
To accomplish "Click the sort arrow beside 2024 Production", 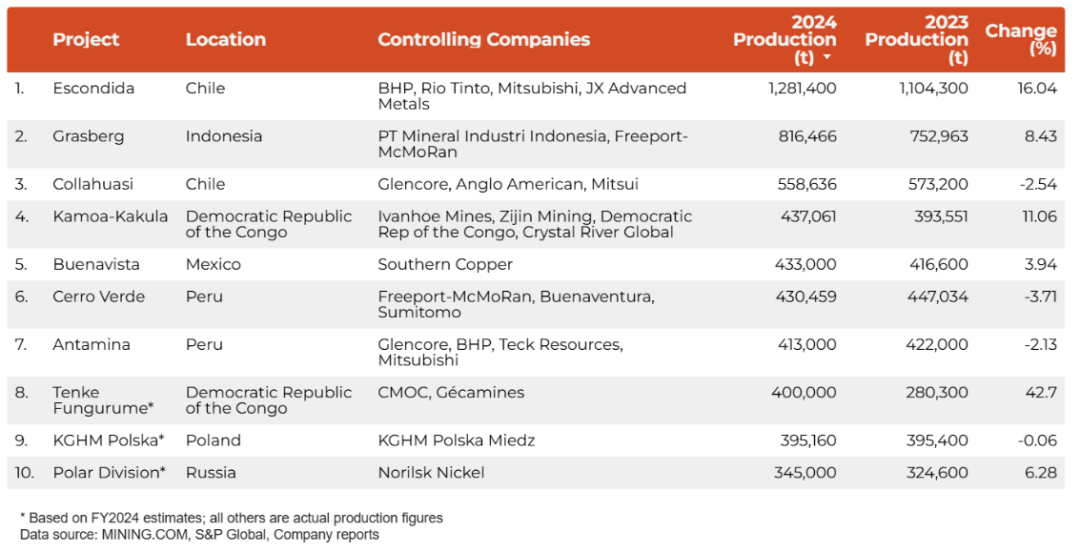I will coord(827,58).
